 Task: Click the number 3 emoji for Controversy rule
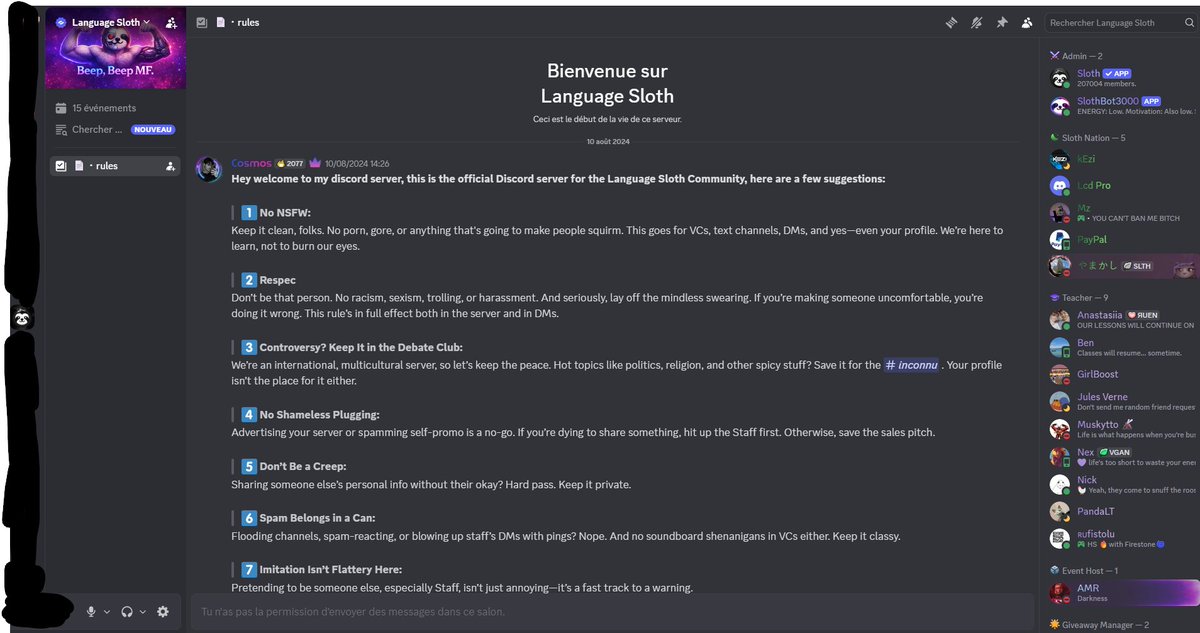[249, 347]
